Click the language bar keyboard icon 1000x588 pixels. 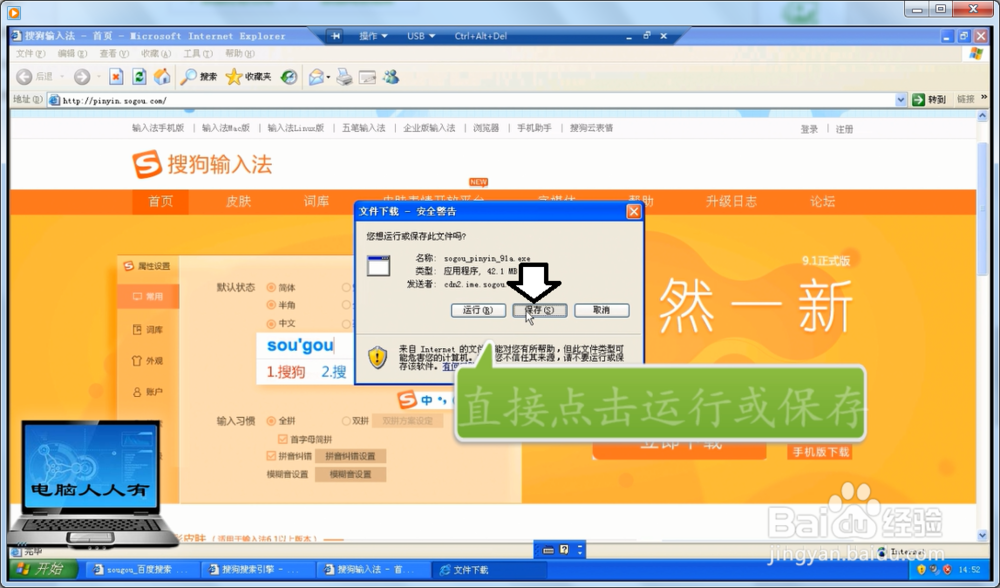(548, 550)
